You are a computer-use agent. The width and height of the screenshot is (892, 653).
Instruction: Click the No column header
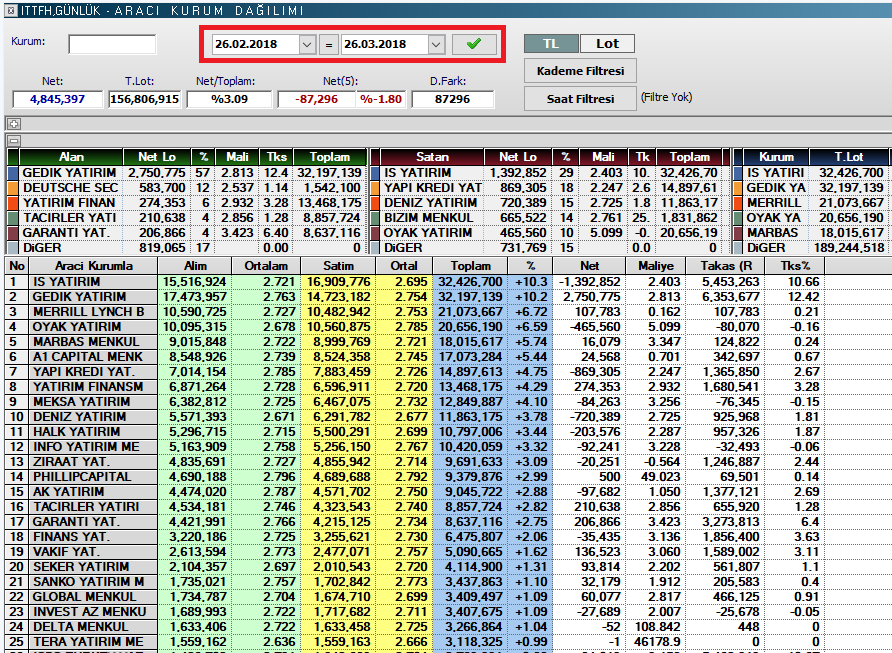(16, 266)
